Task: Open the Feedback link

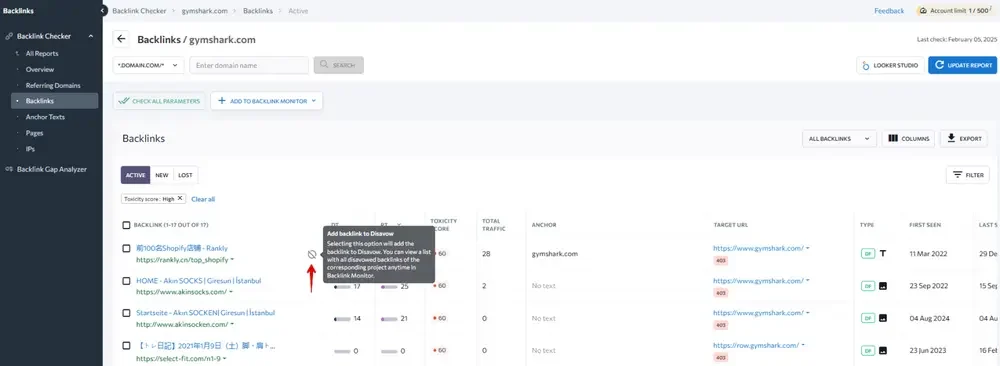Action: click(x=889, y=11)
